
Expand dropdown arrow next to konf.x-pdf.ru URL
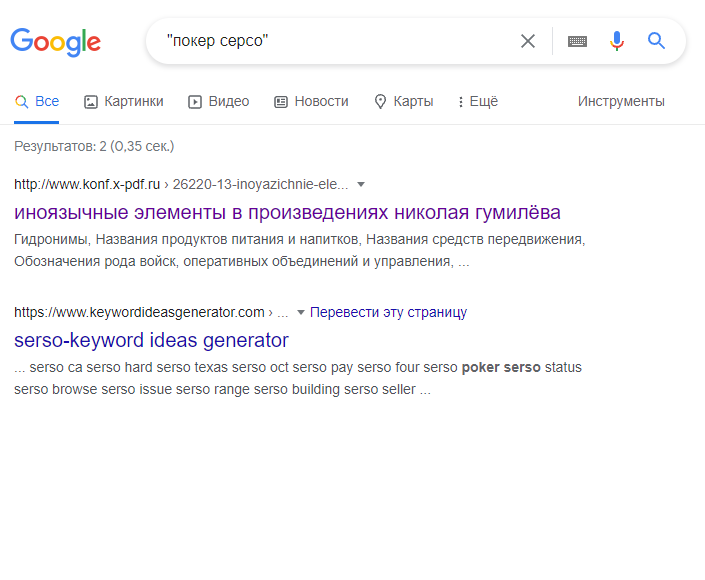(361, 184)
